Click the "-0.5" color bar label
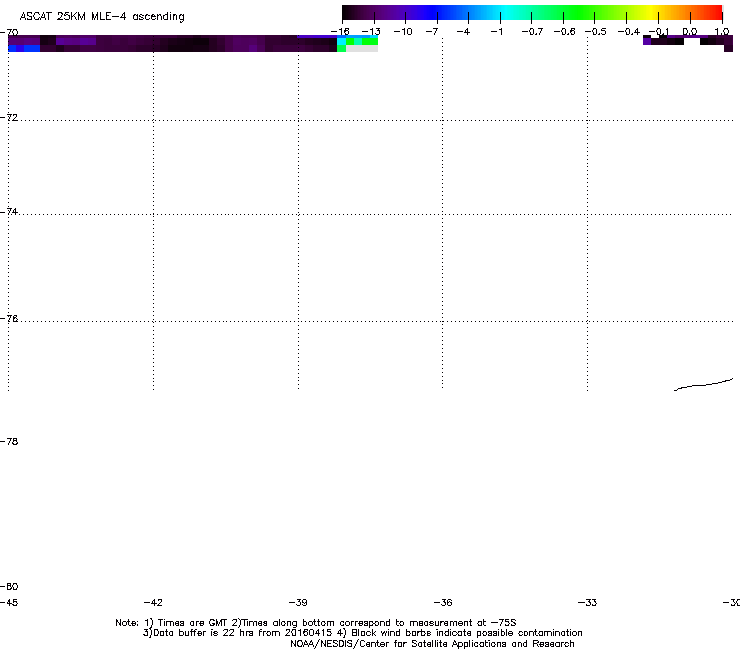Screen dimensions: 740x650 [596, 32]
